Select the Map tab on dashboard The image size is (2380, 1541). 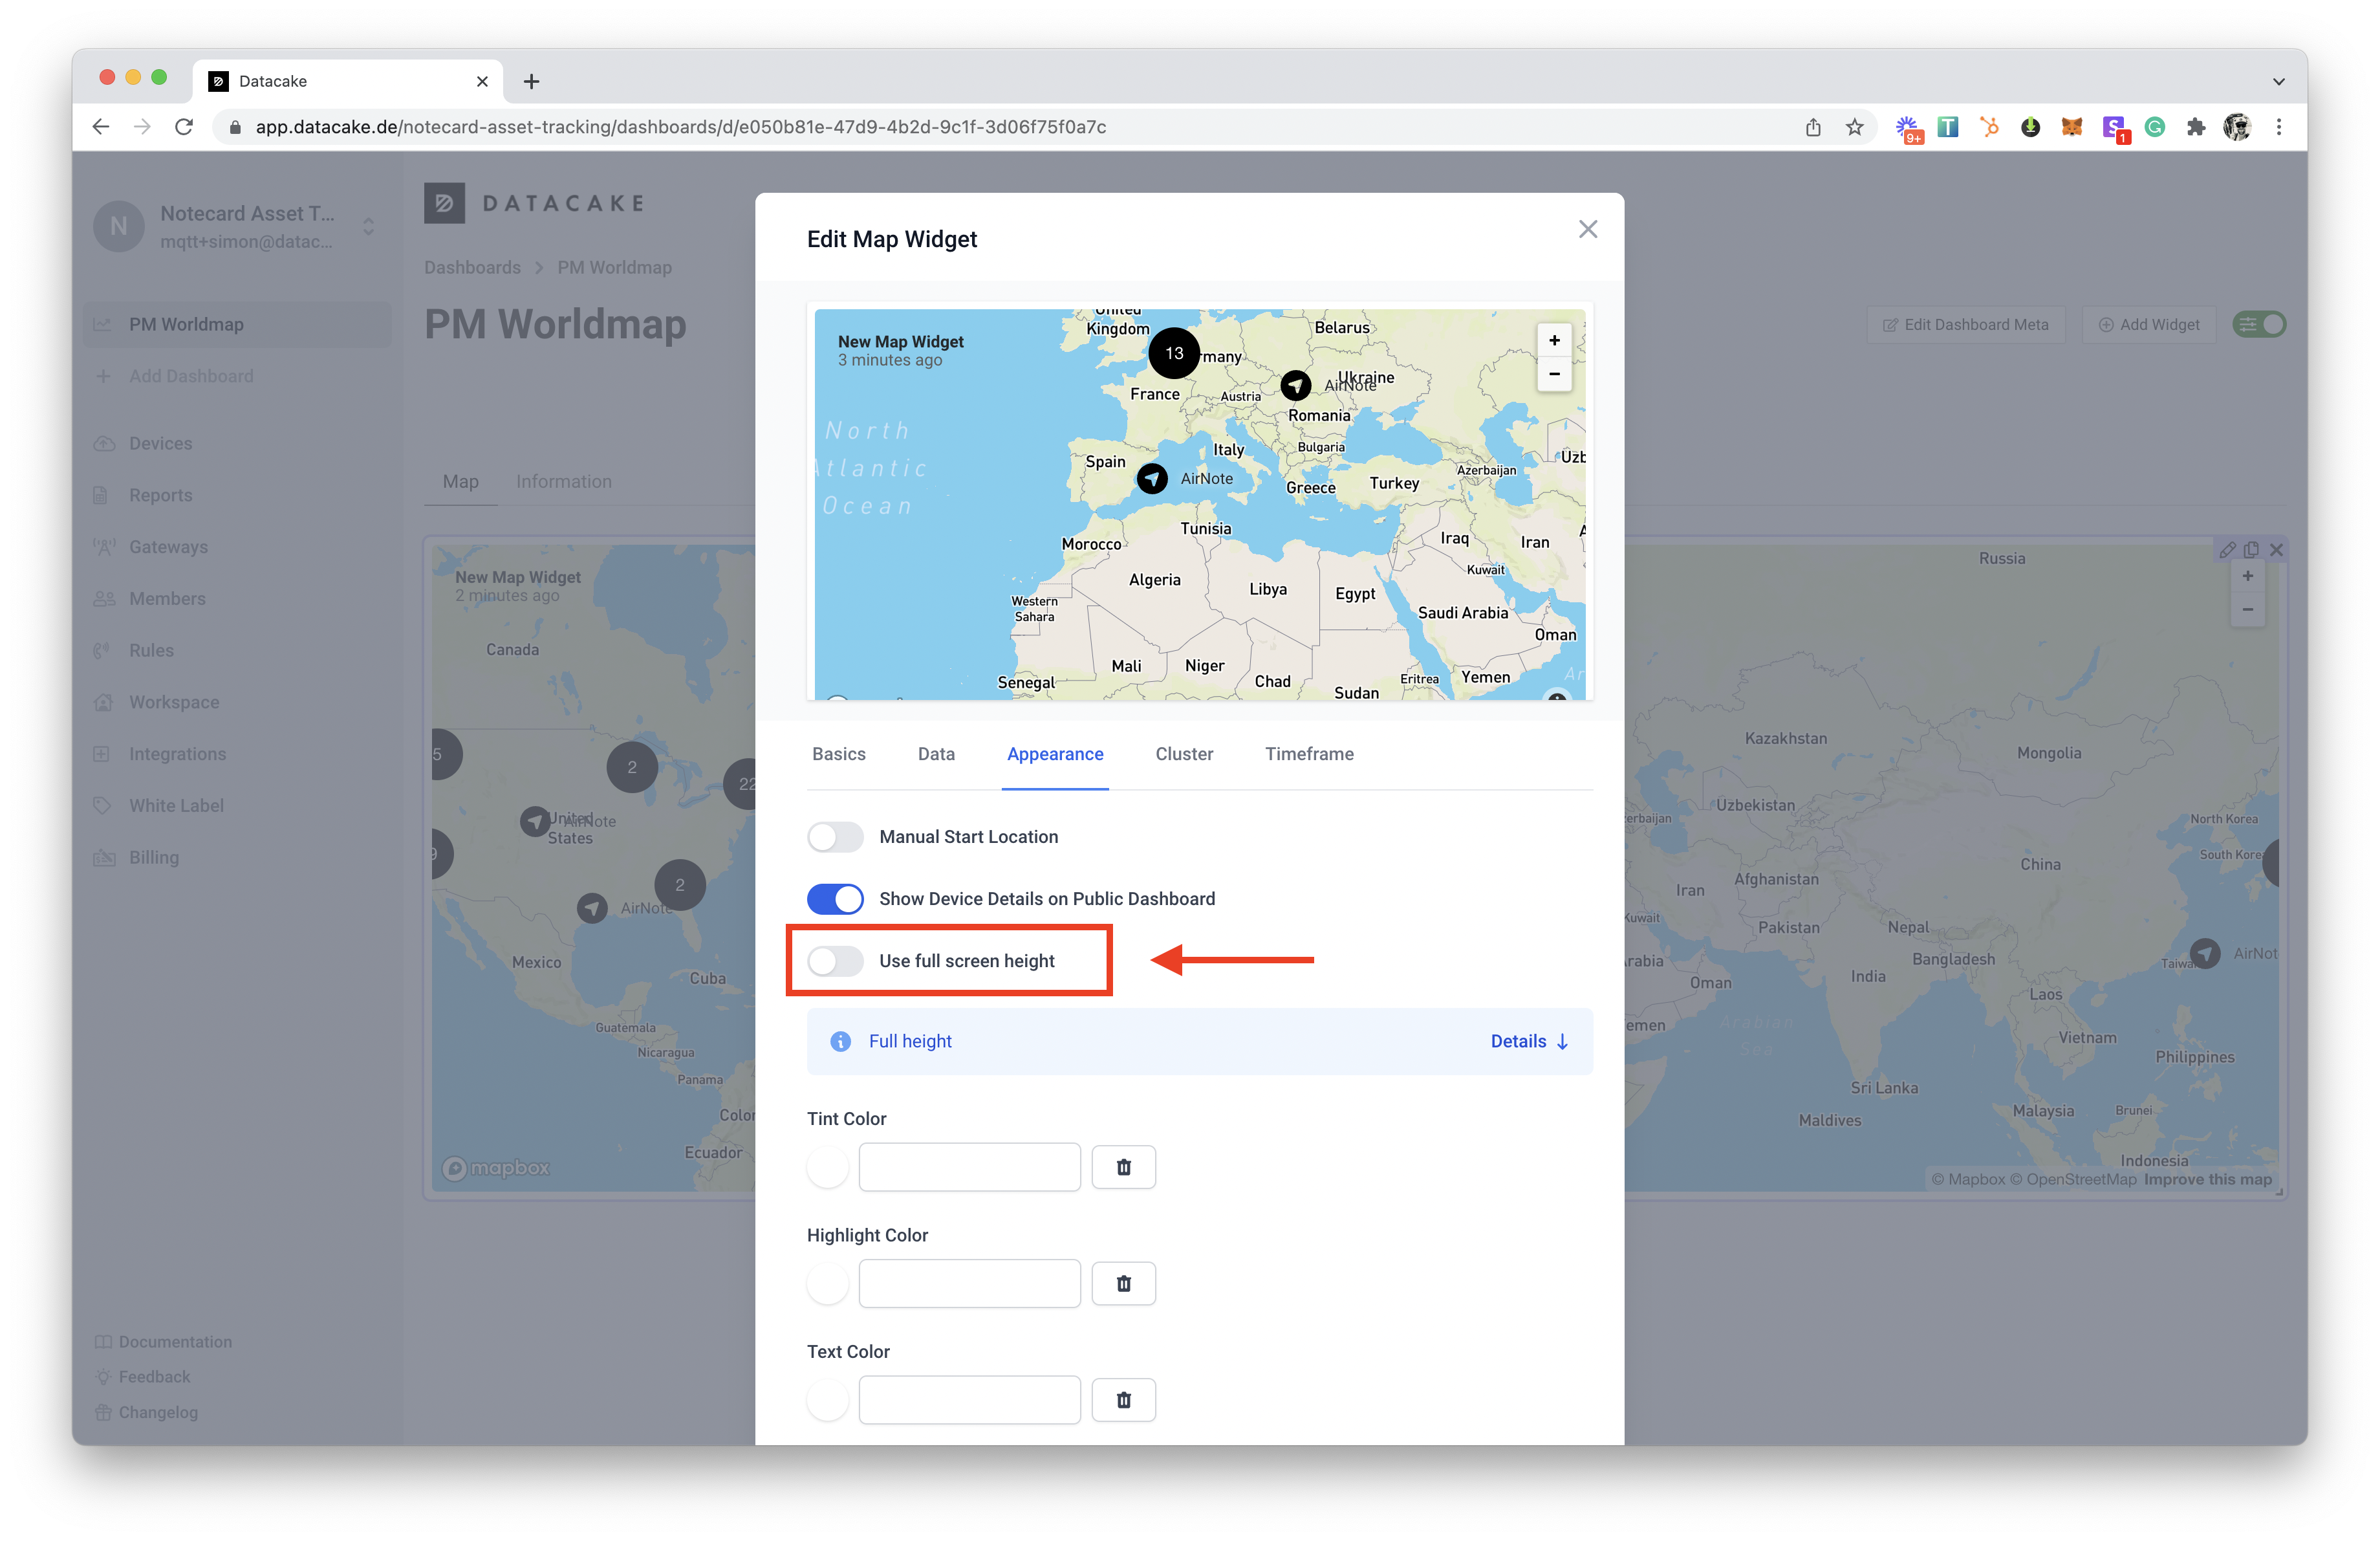pyautogui.click(x=461, y=482)
